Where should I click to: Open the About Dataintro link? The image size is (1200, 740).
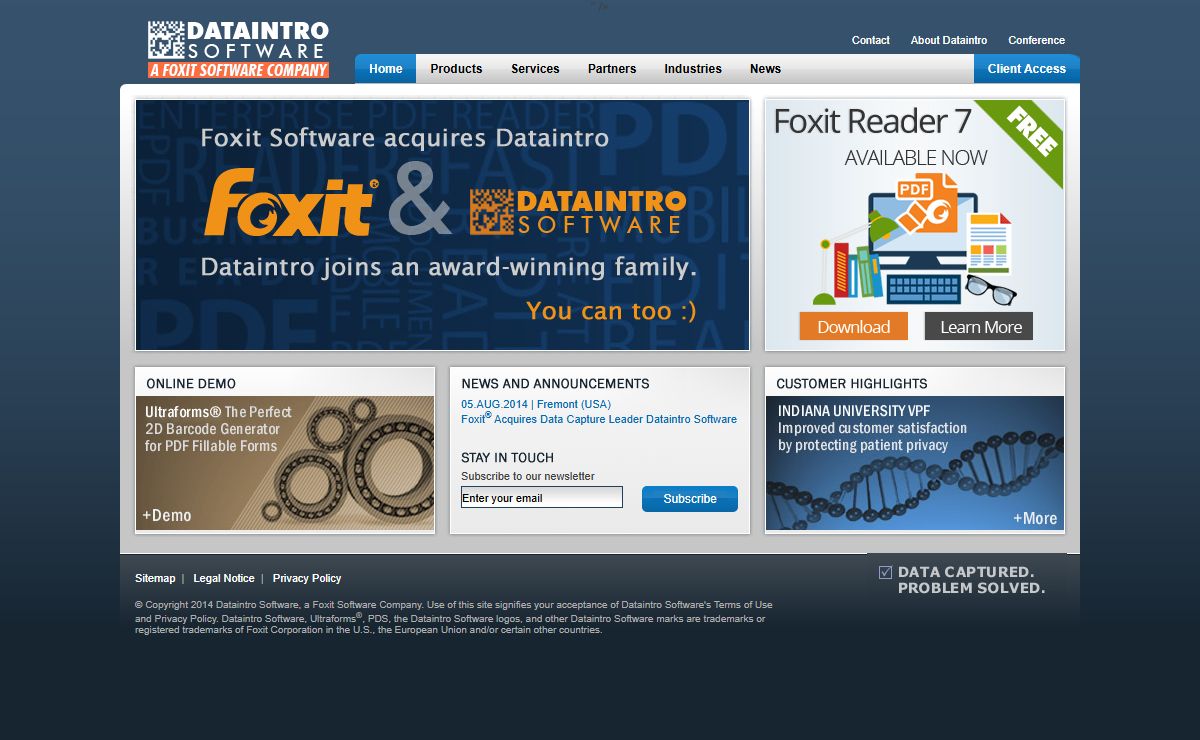point(948,40)
